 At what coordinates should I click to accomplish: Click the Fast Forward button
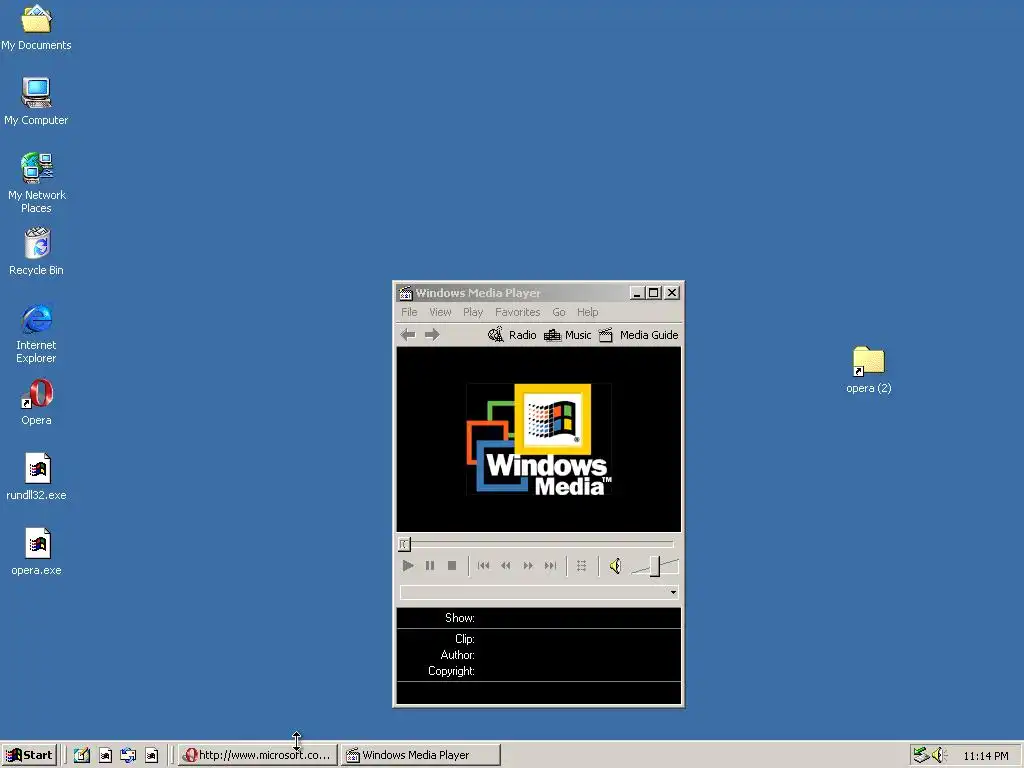528,566
